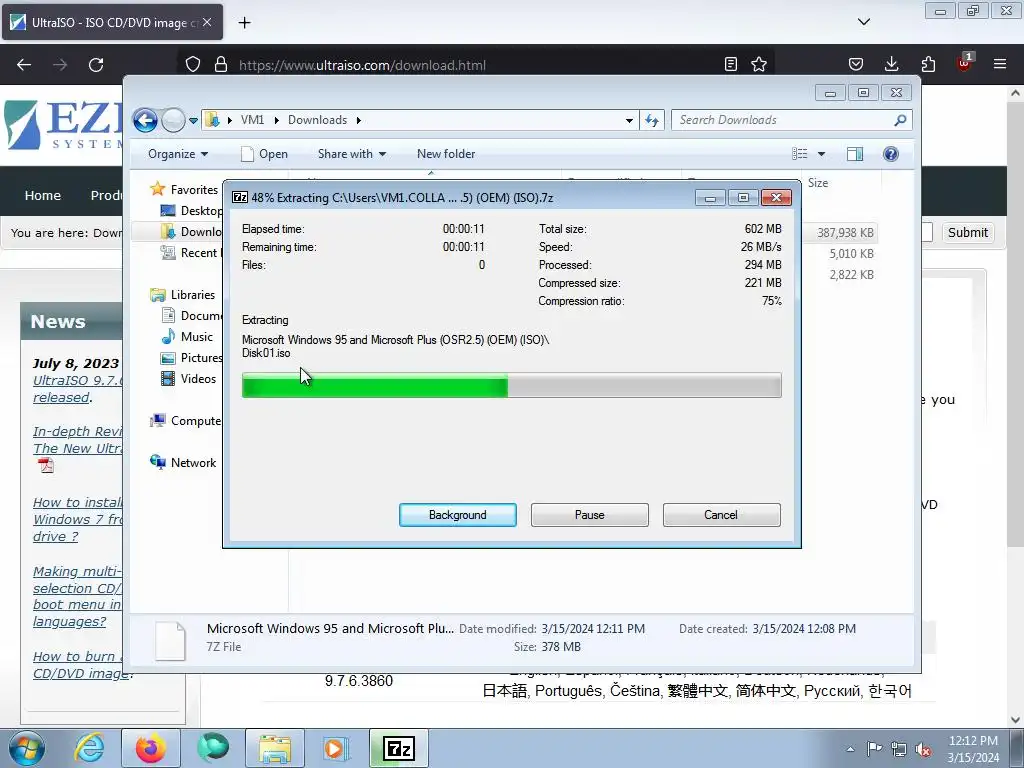Open Recent Places in Explorer sidebar
Screen dimensions: 1024x768
(191, 252)
